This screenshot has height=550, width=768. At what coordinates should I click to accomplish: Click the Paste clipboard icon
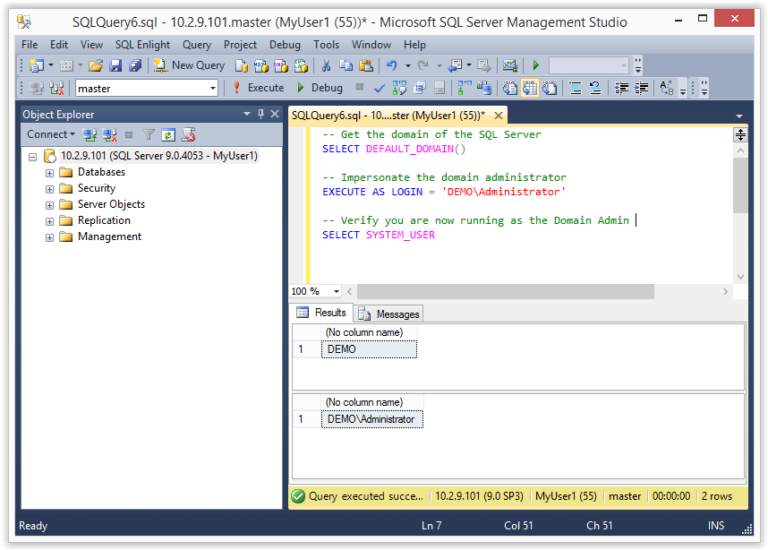coord(366,66)
